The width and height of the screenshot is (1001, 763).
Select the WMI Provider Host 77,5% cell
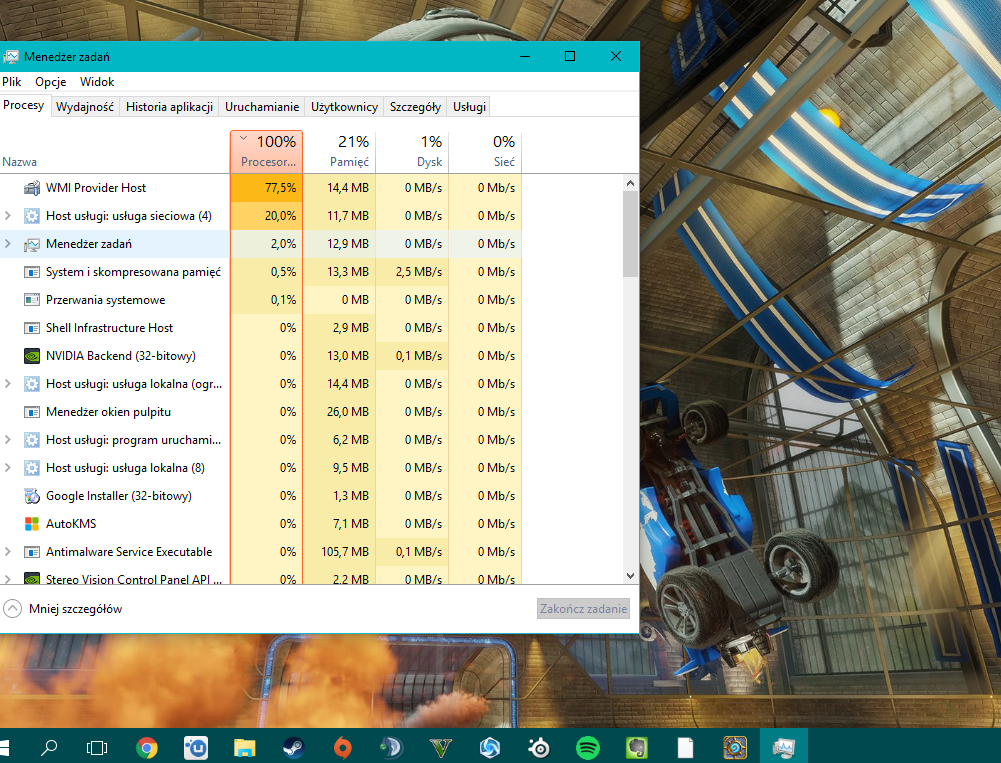click(x=266, y=188)
